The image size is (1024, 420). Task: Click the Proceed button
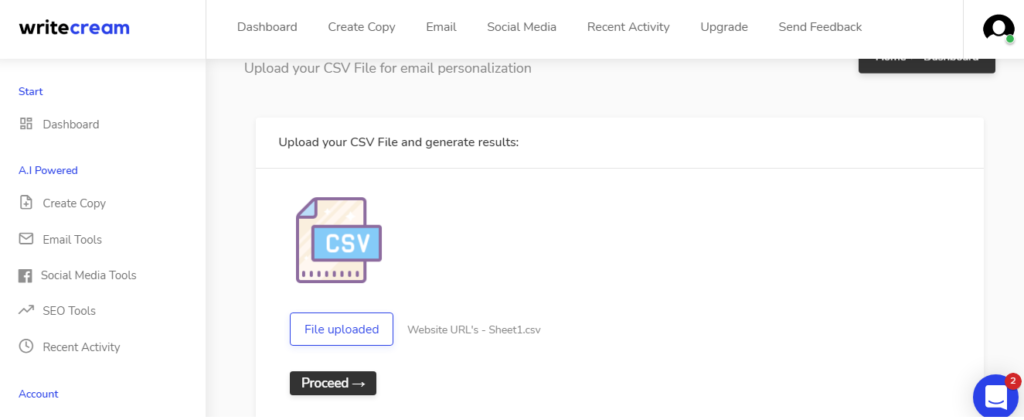pyautogui.click(x=333, y=383)
